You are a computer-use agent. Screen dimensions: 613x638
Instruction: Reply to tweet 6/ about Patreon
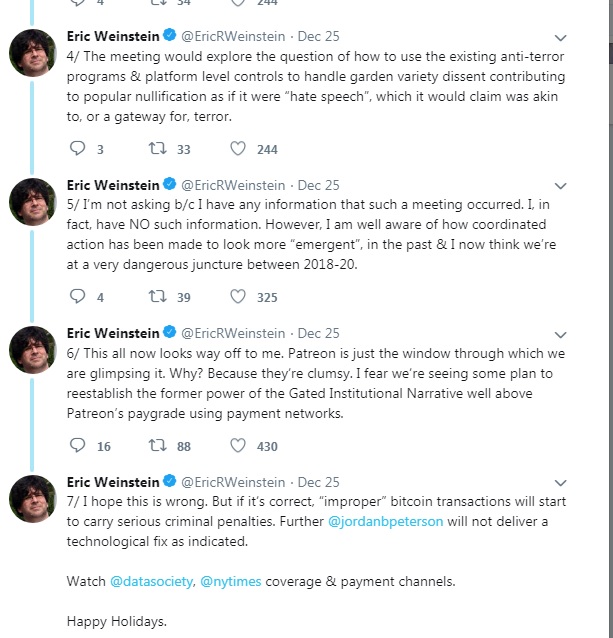79,446
